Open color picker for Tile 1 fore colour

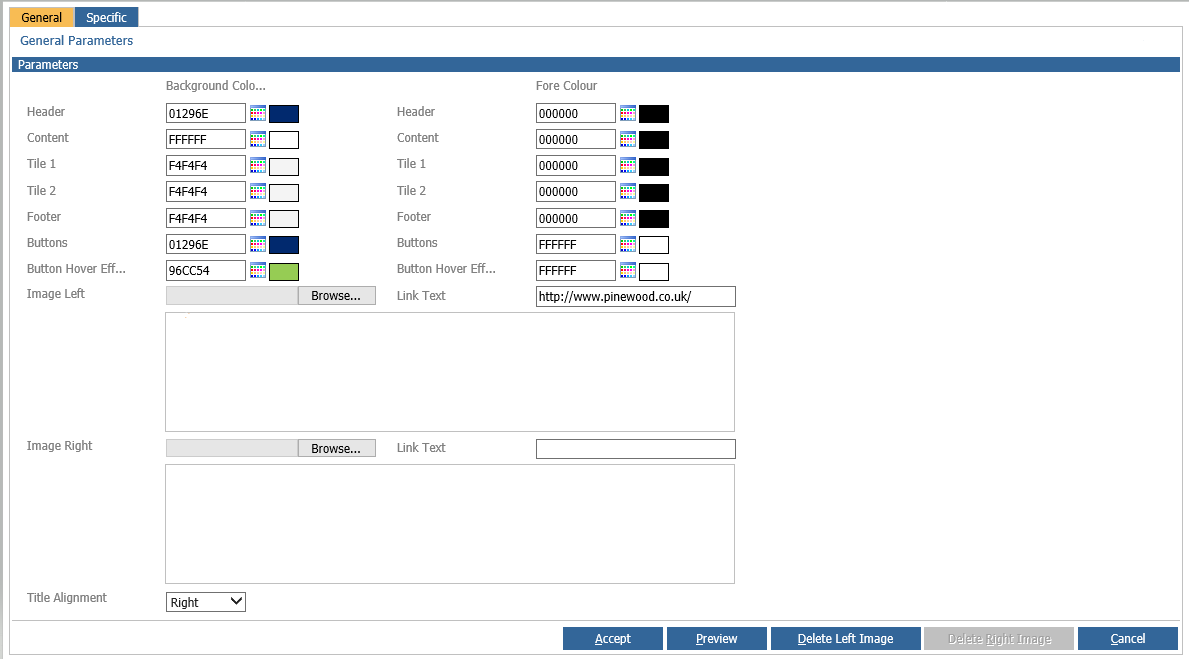coord(628,166)
